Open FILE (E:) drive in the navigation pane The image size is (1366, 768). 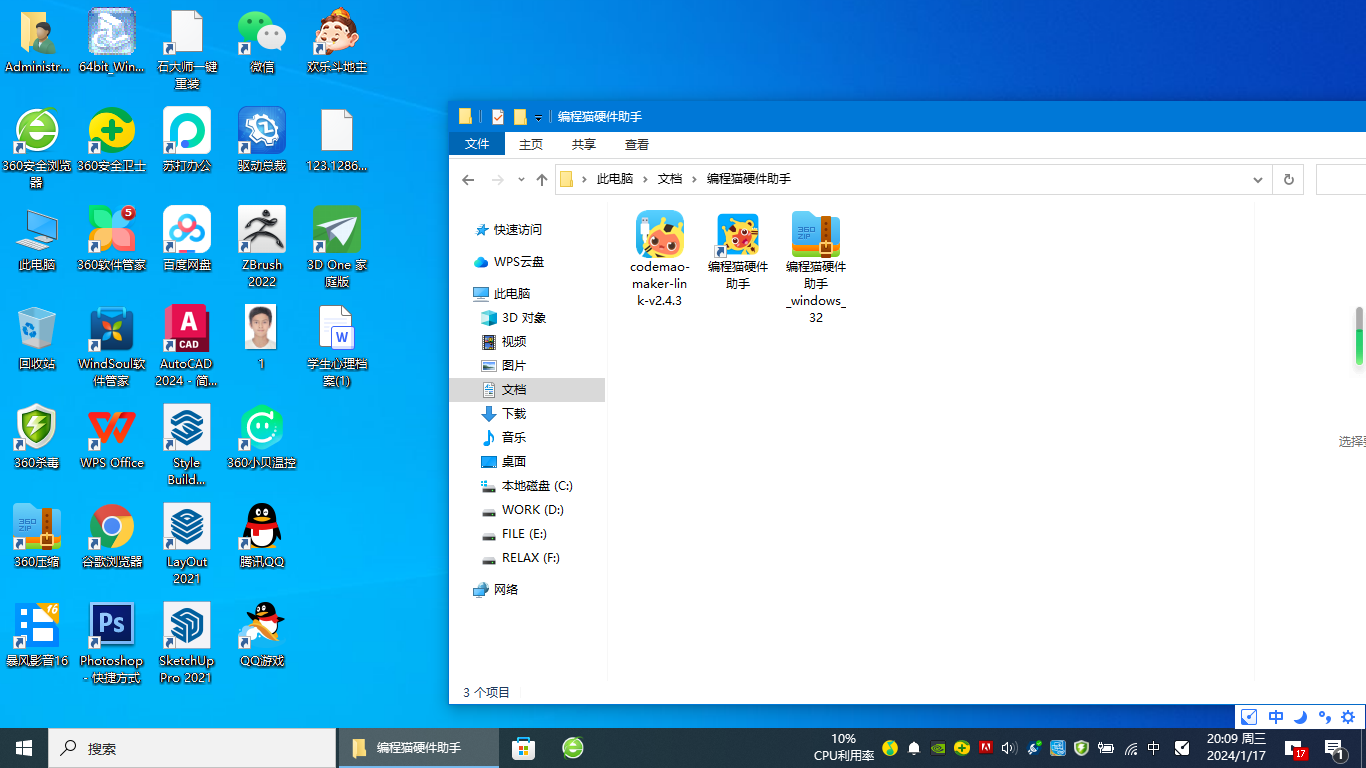526,534
